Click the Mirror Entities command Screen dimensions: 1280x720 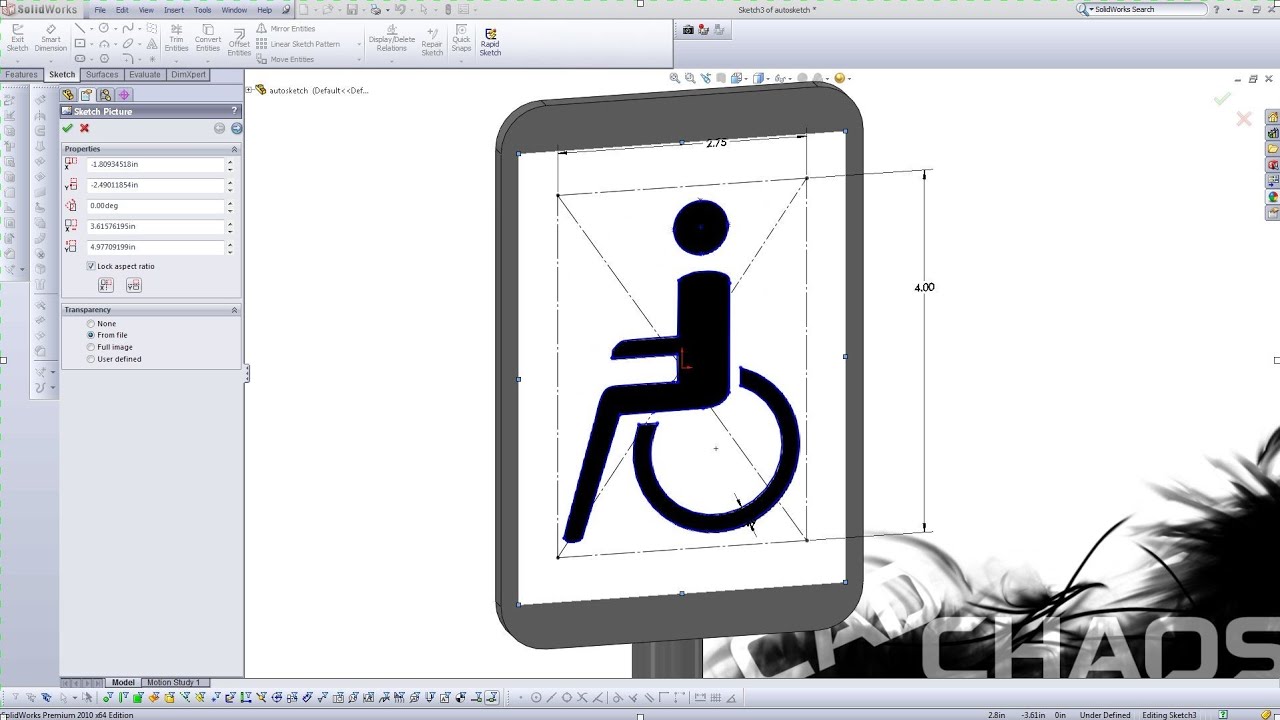(286, 29)
